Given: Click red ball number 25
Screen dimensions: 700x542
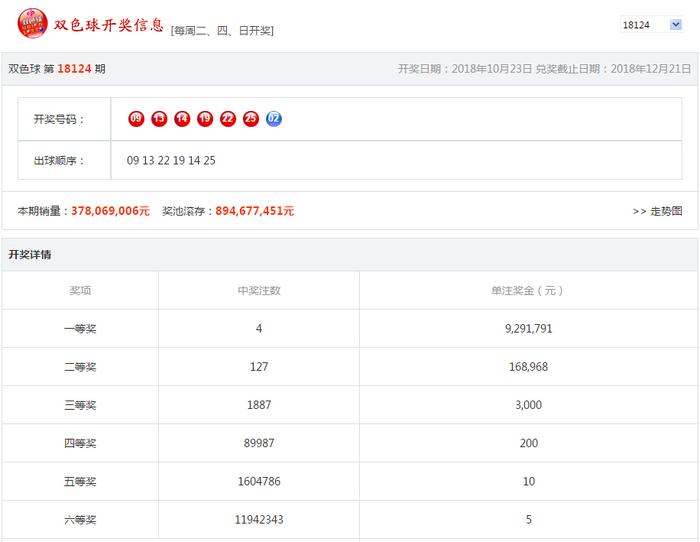Looking at the screenshot, I should click(x=251, y=119).
